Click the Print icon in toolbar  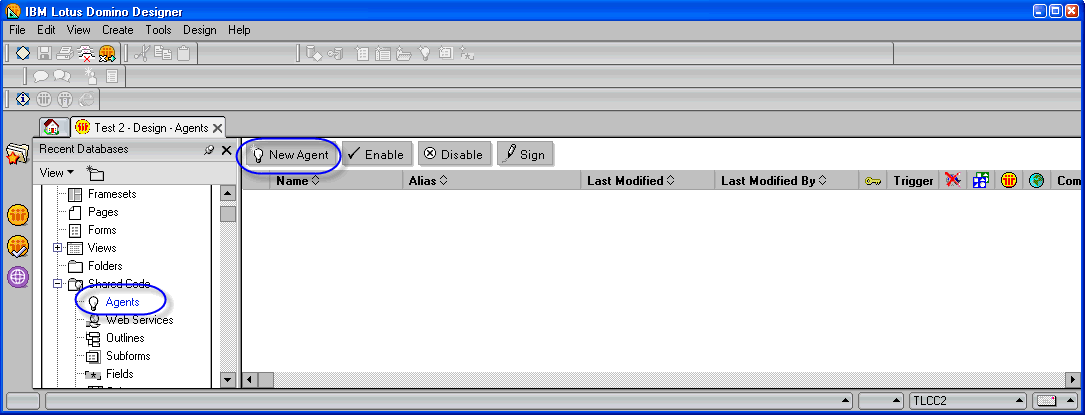65,53
